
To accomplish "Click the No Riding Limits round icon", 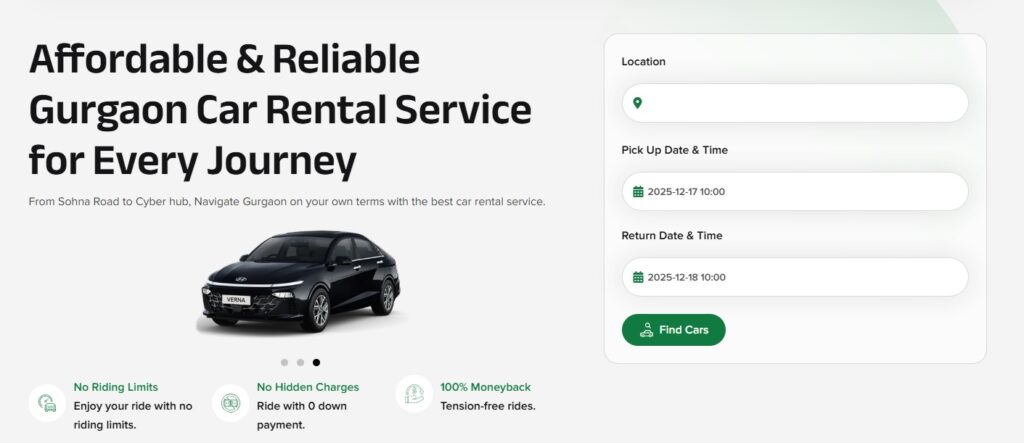I will click(47, 403).
